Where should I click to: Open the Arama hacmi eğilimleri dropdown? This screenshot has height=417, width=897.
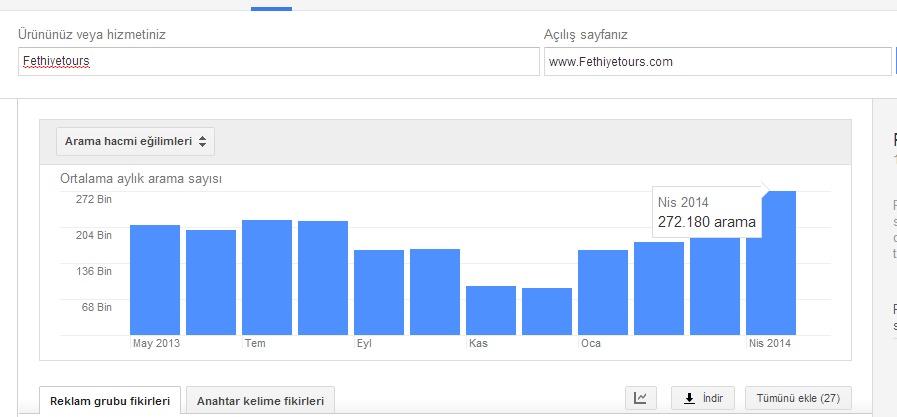click(x=136, y=141)
